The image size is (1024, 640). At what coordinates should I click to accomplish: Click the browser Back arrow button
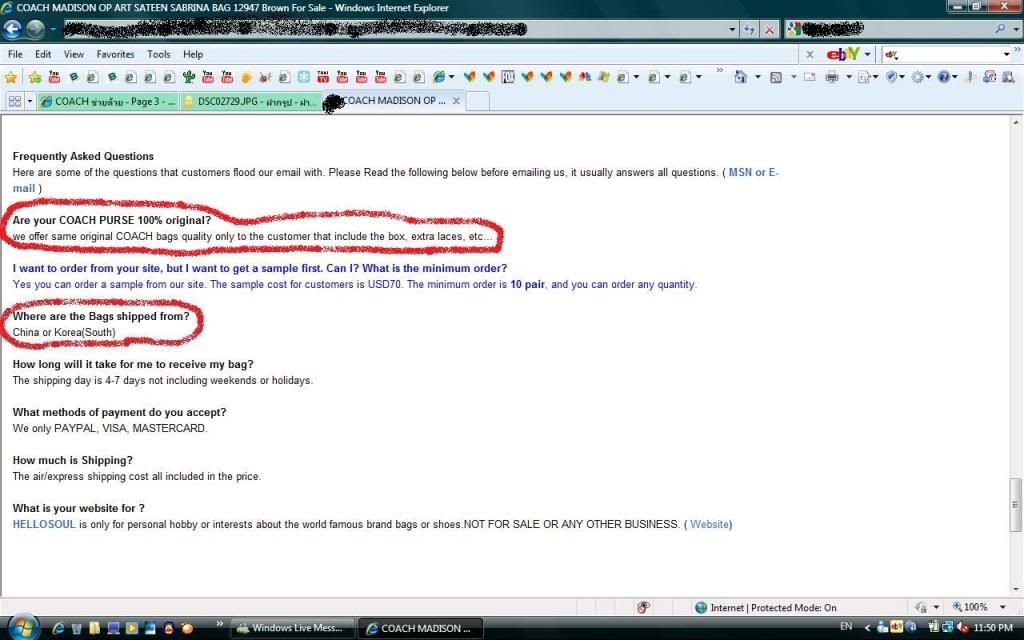(13, 29)
